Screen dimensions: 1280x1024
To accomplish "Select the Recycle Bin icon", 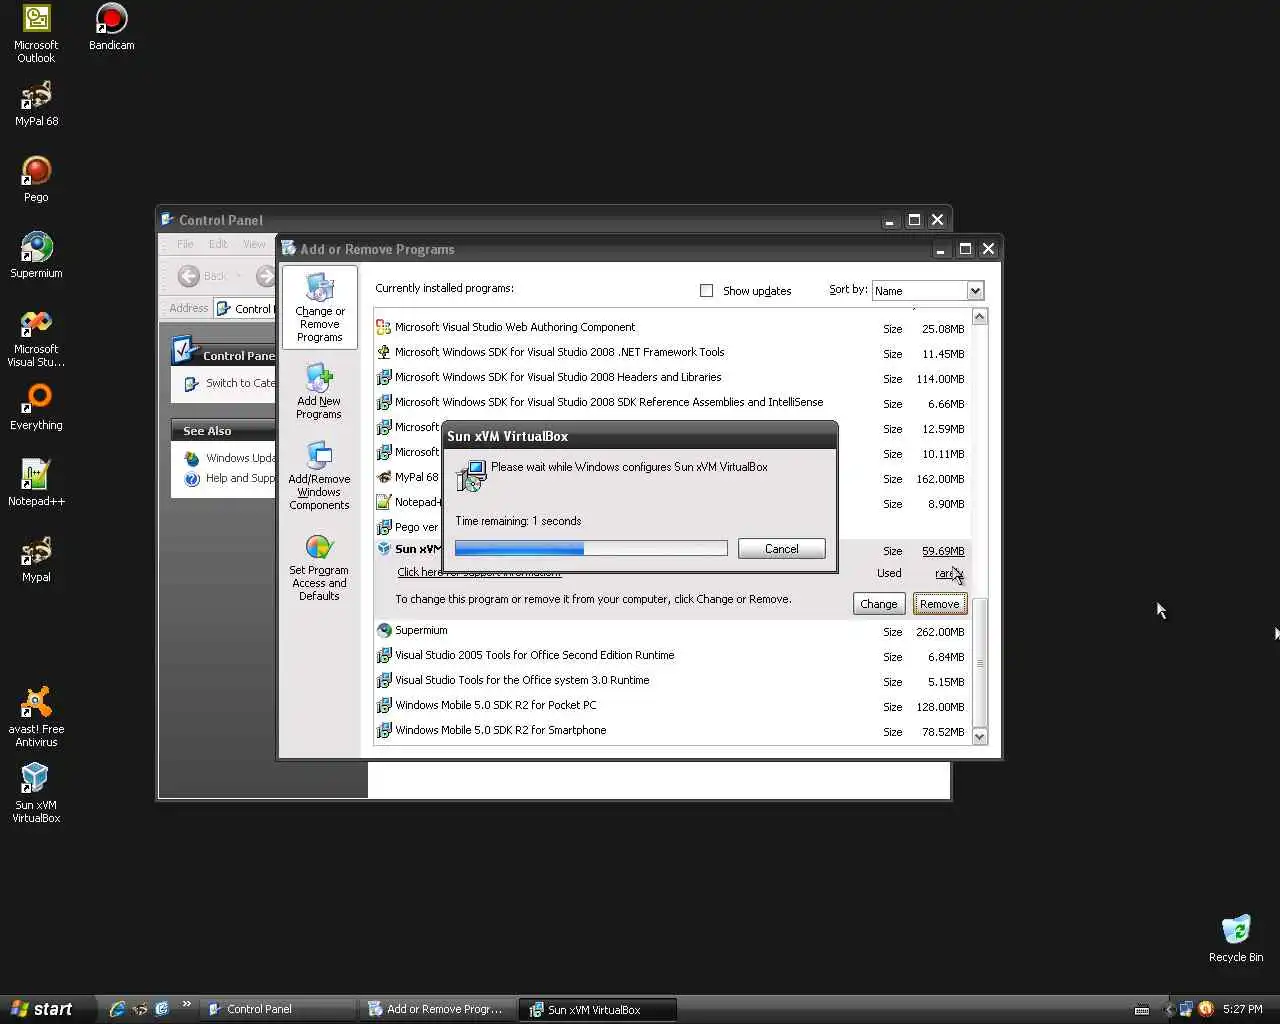I will pos(1236,938).
